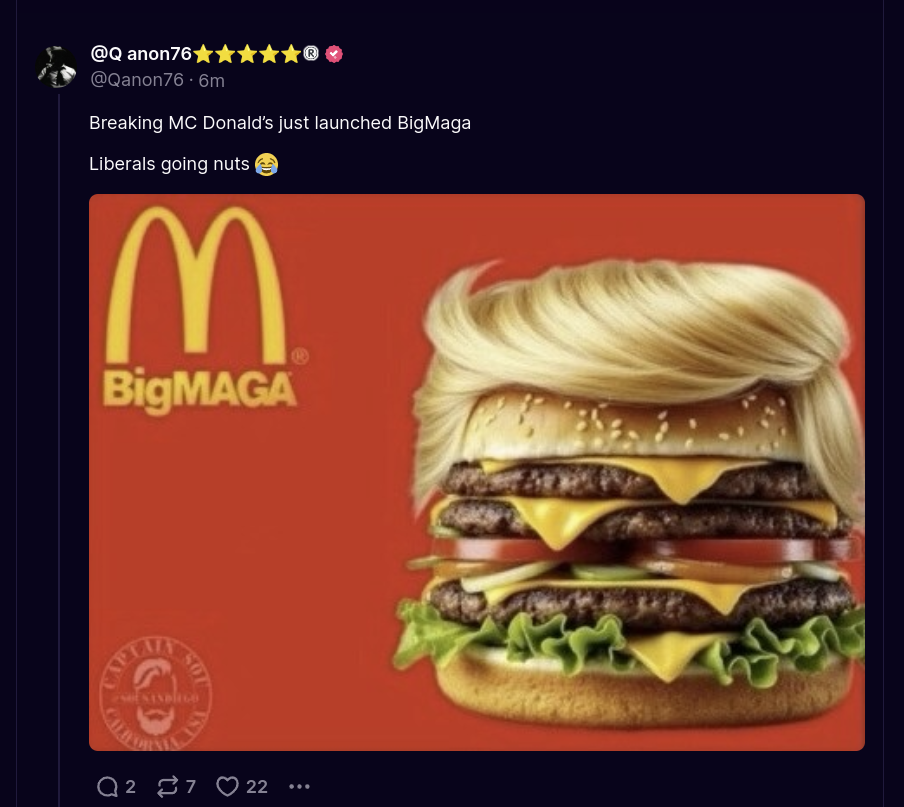Open the burger image in full view

tap(477, 472)
